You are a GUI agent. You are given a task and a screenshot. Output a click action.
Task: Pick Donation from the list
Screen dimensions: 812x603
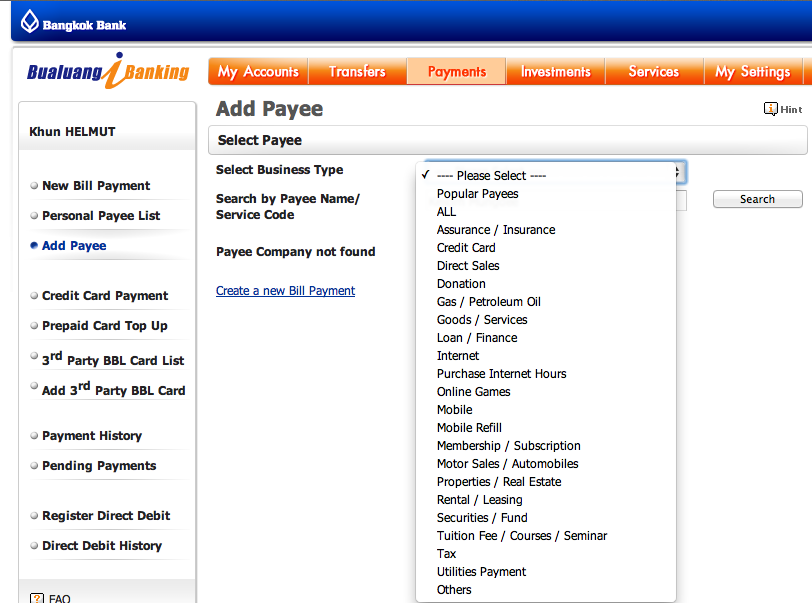(546, 284)
